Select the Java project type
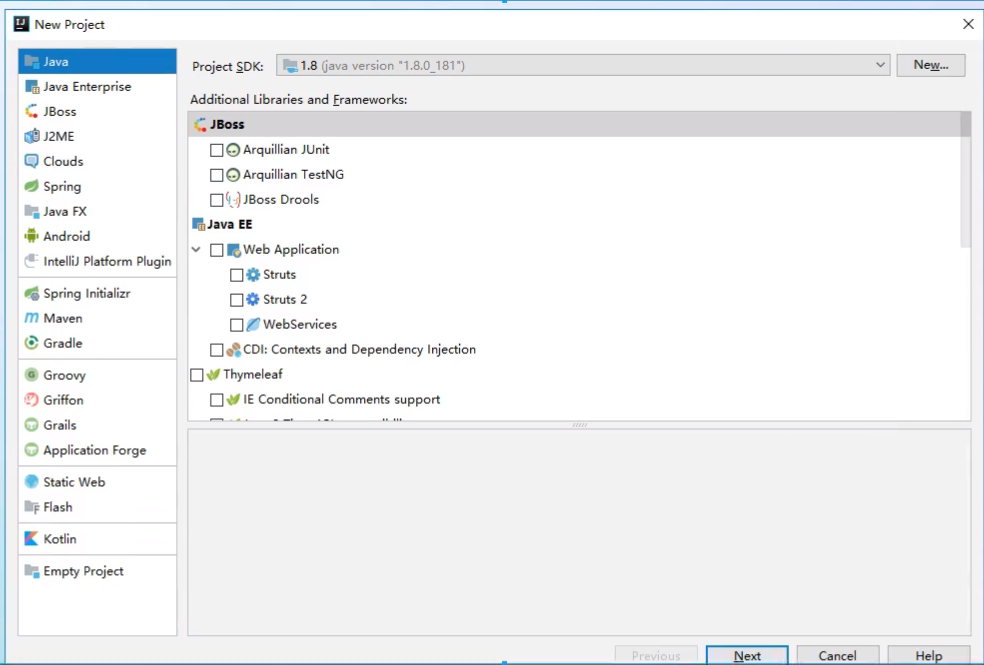The height and width of the screenshot is (665, 984). pyautogui.click(x=97, y=61)
